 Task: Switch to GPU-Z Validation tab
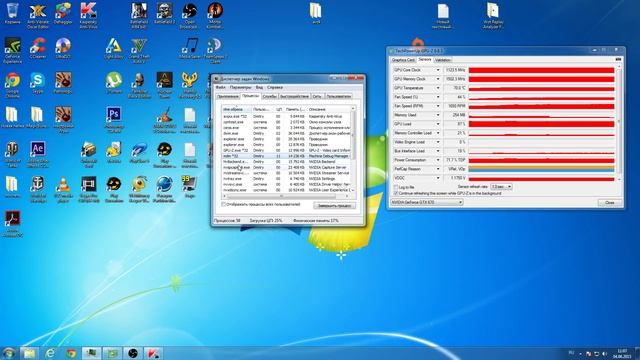coord(442,60)
